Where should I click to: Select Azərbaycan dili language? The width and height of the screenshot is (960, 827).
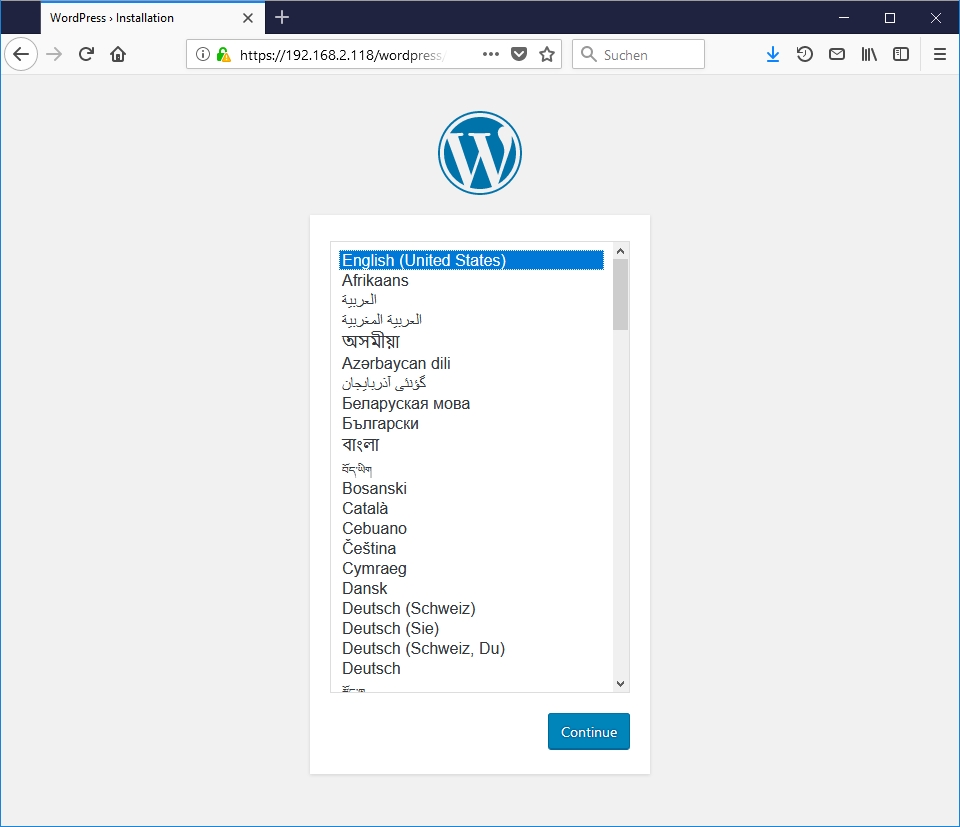pyautogui.click(x=471, y=364)
